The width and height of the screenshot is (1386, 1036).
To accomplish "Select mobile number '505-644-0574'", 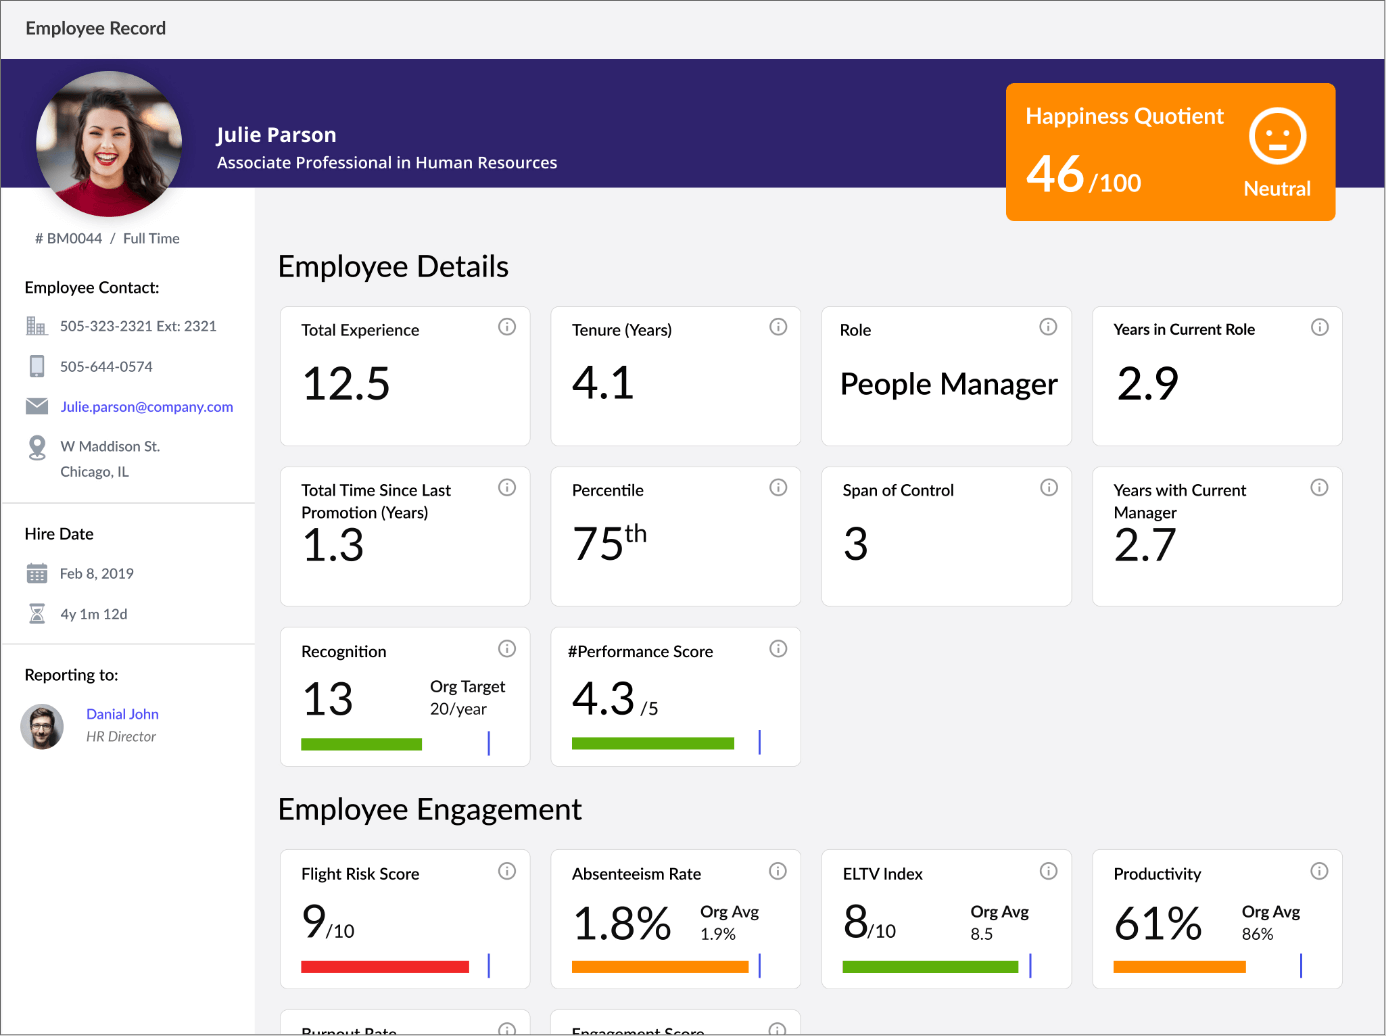I will coord(106,367).
